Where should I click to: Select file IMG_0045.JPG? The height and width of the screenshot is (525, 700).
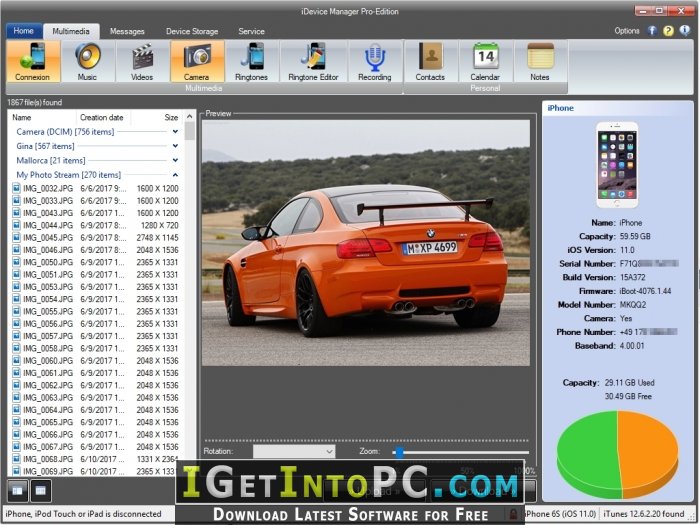pos(96,238)
